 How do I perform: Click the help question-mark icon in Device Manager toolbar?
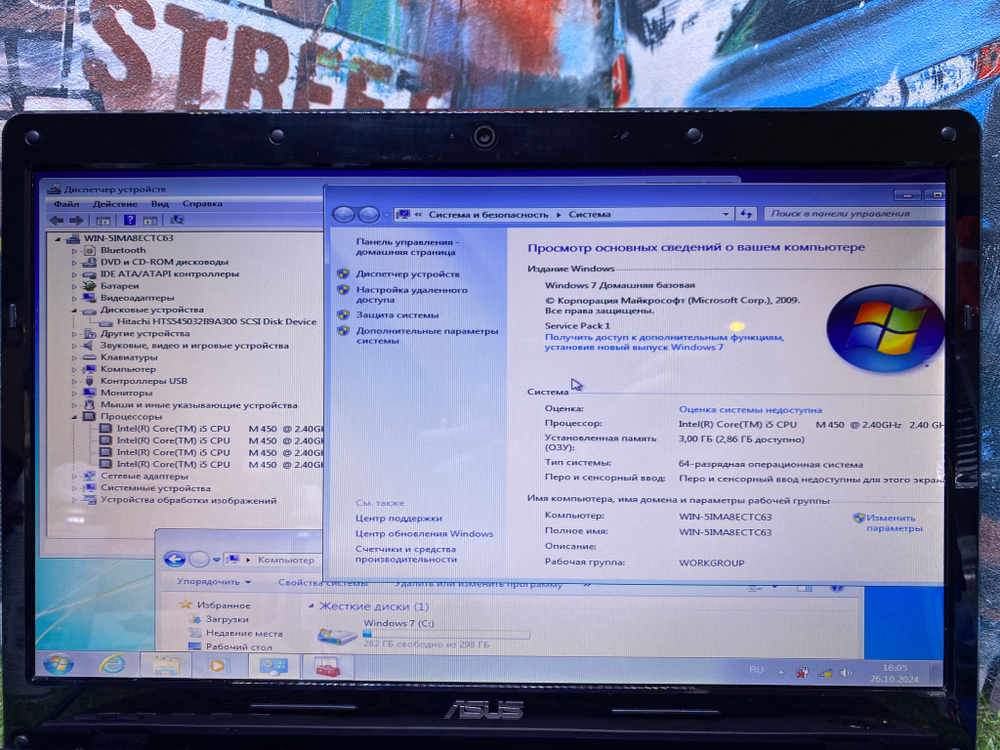point(129,219)
